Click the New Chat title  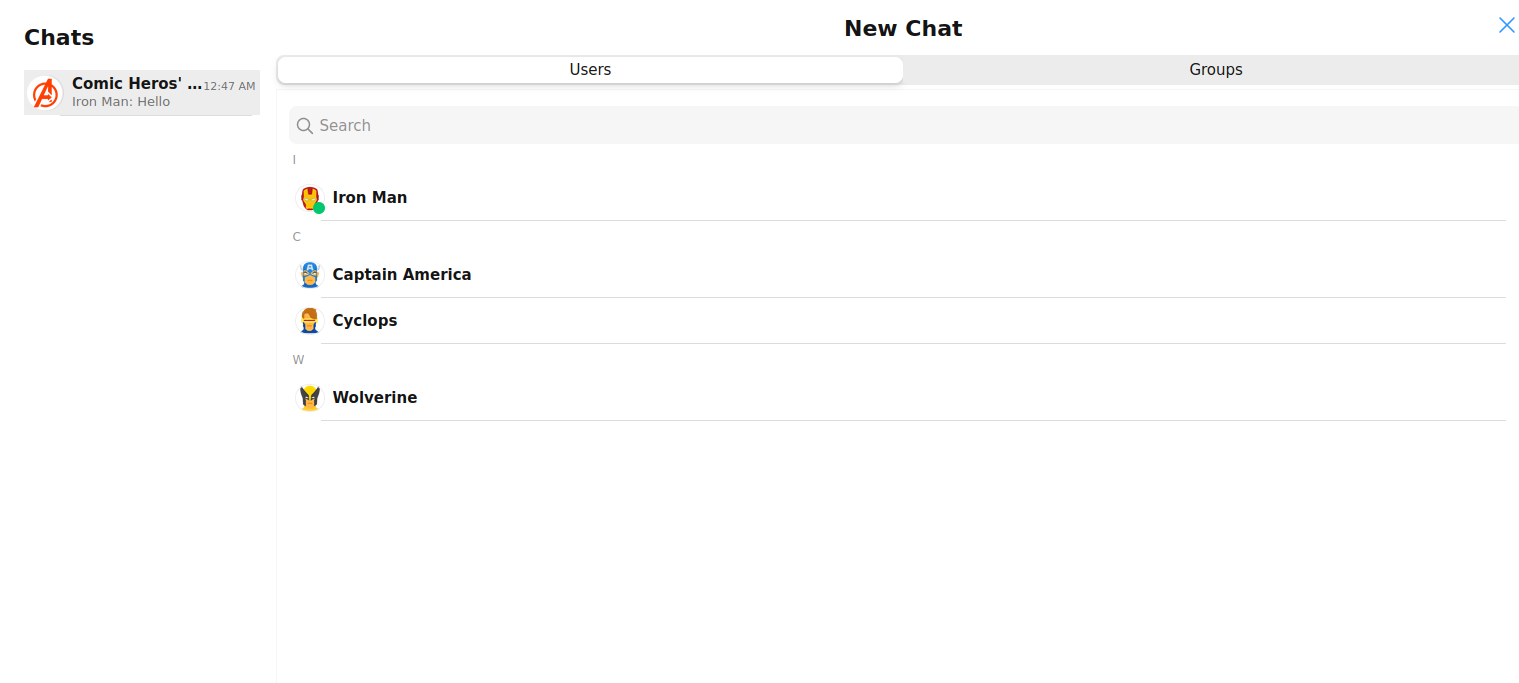[x=903, y=28]
